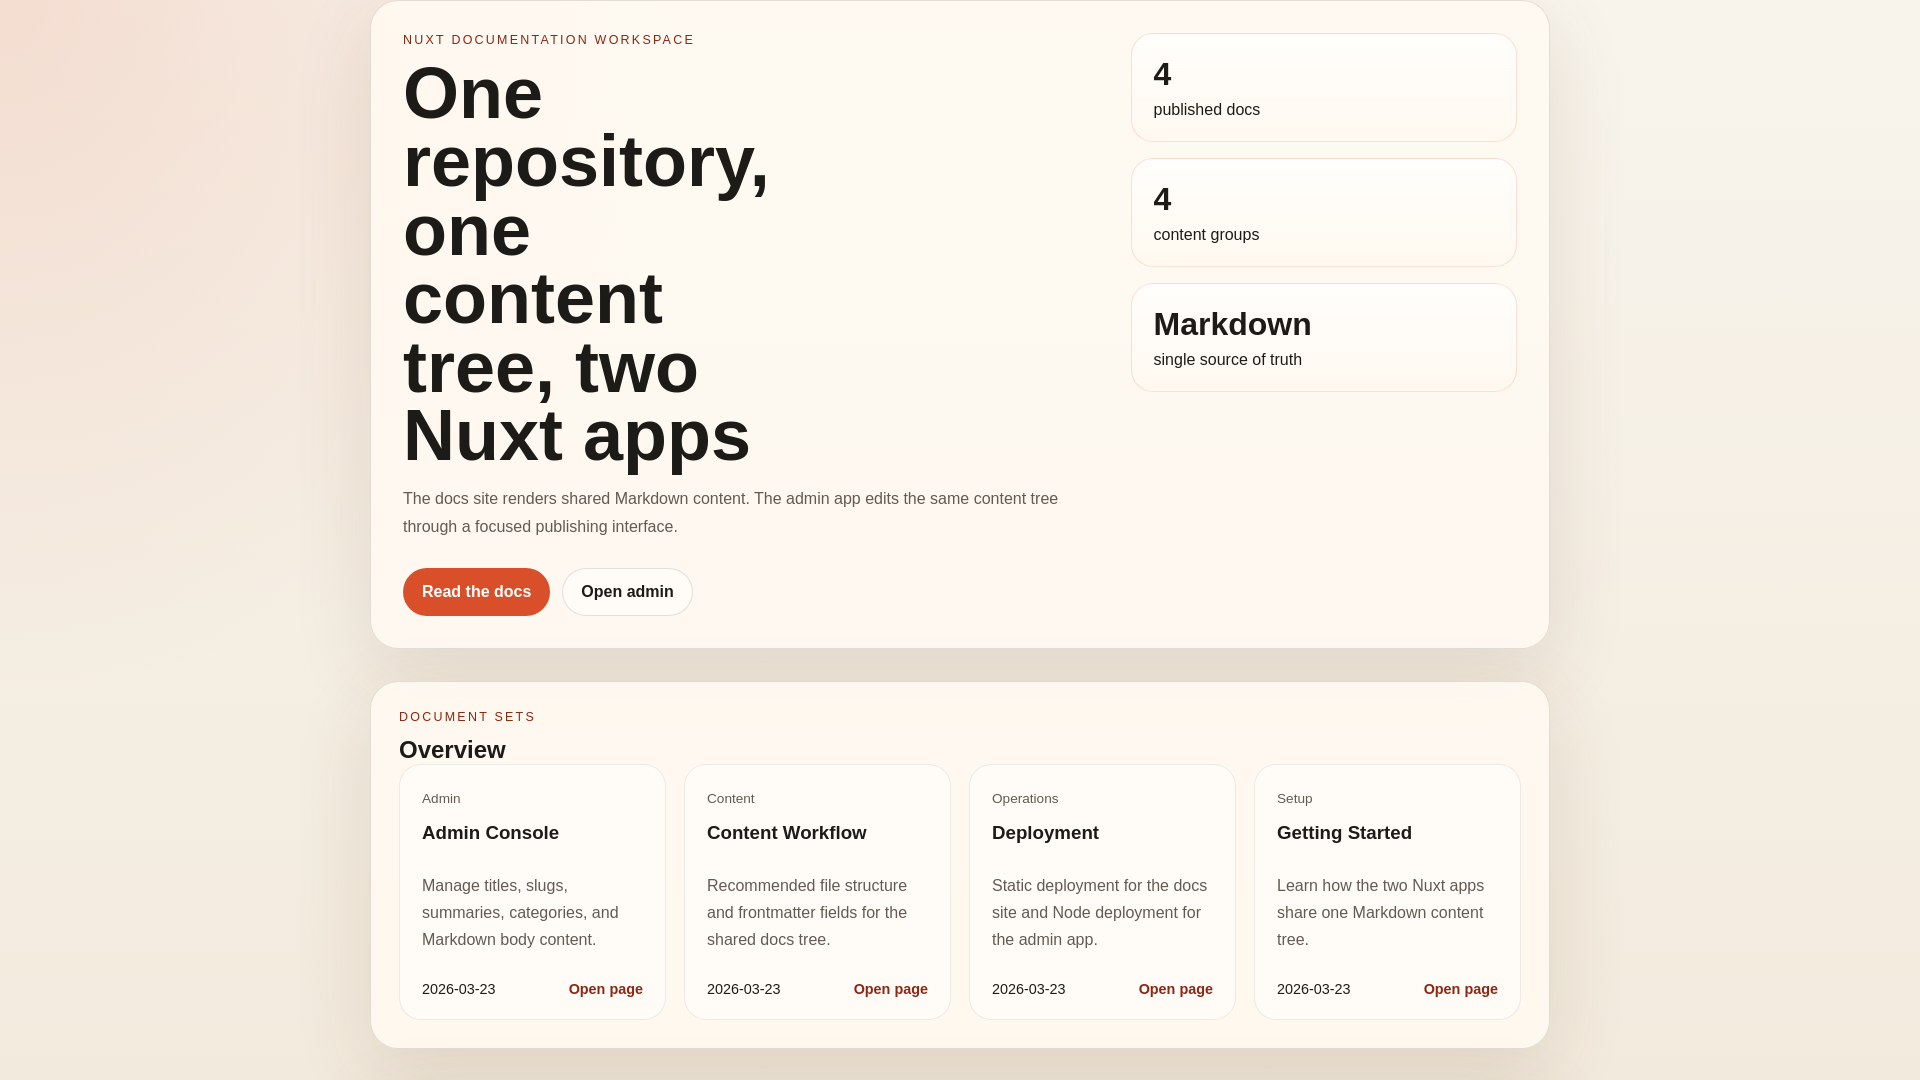Click the content groups stat card
Image resolution: width=1920 pixels, height=1080 pixels.
click(1324, 213)
